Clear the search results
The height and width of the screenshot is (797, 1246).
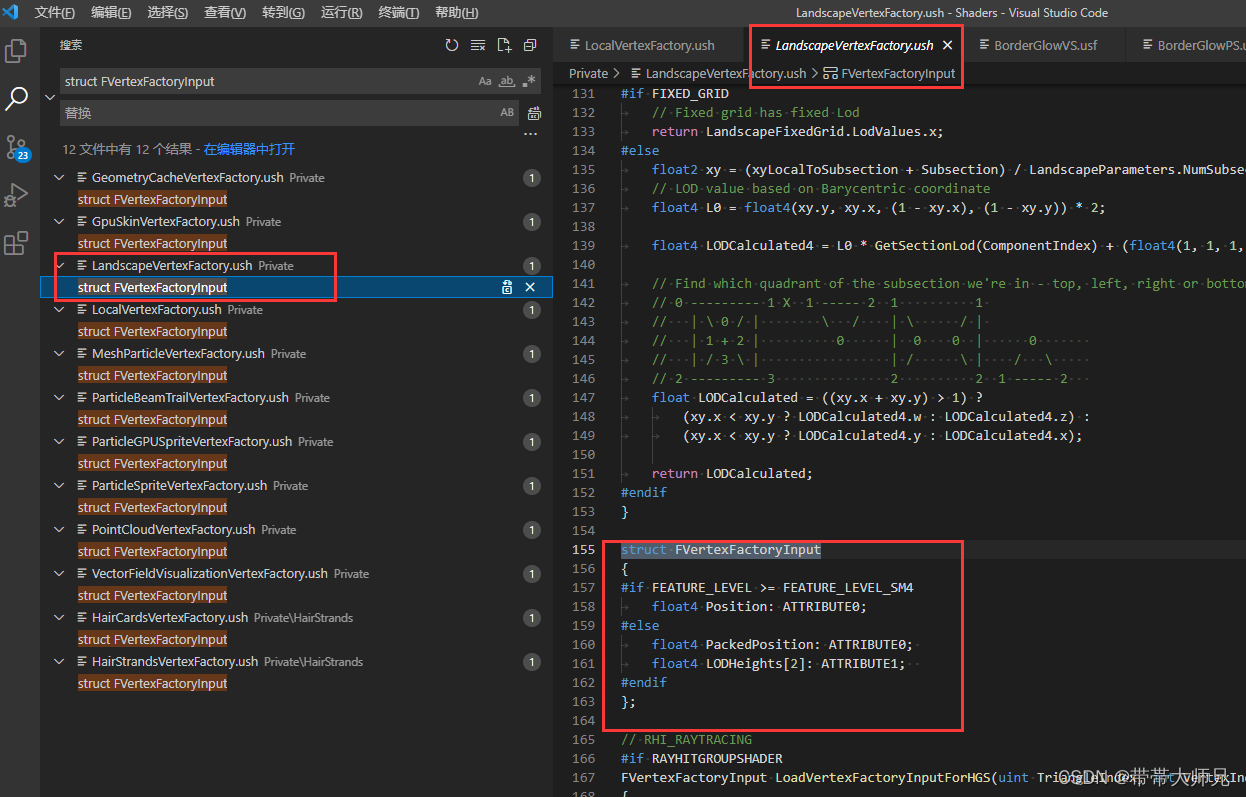tap(478, 45)
